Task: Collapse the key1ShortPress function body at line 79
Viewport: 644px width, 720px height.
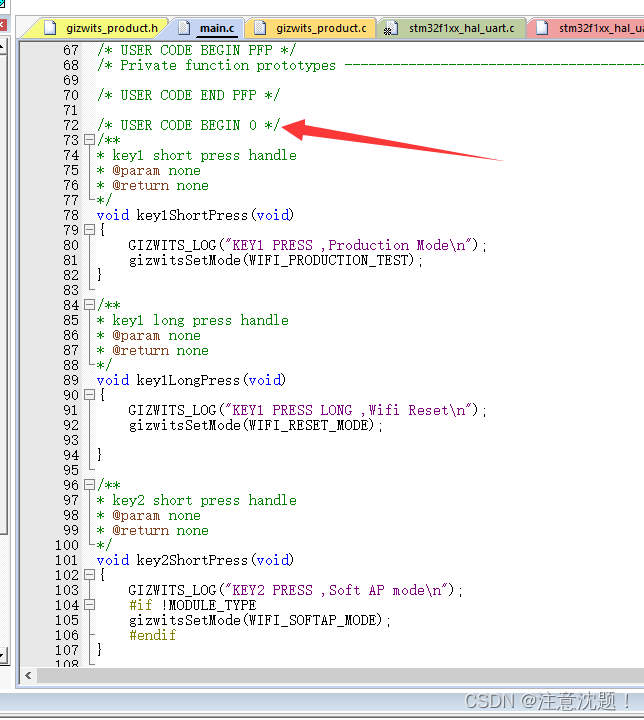Action: [x=90, y=230]
